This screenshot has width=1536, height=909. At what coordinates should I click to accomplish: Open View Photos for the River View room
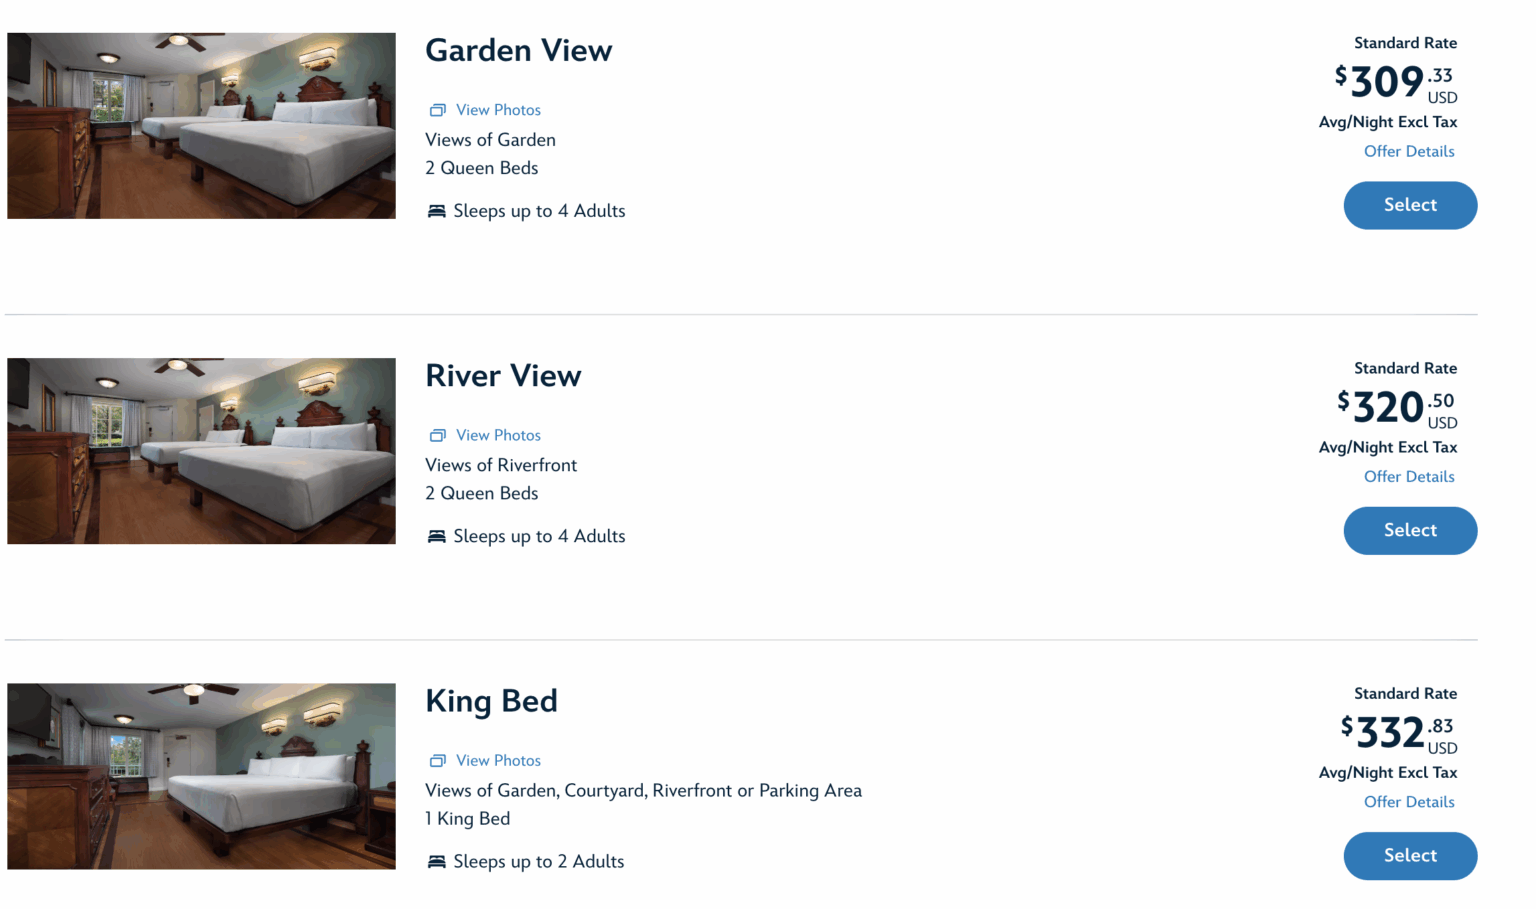coord(498,435)
